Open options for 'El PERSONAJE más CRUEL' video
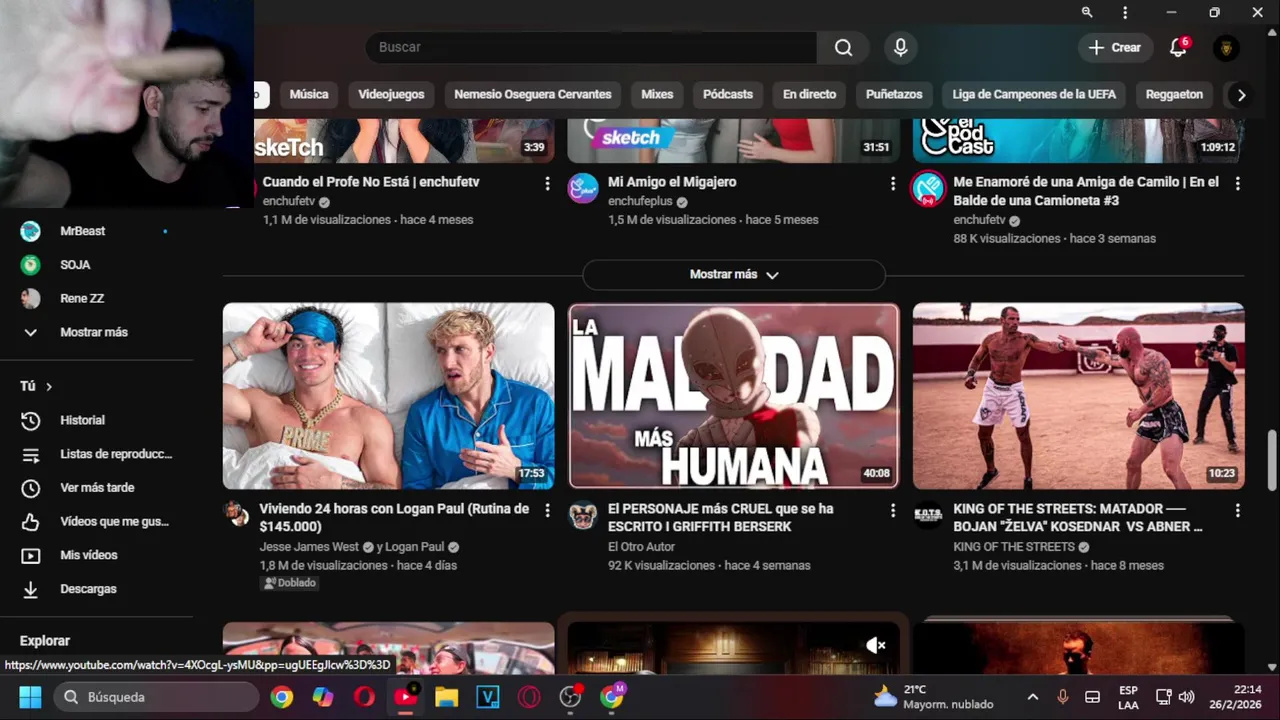 click(892, 510)
